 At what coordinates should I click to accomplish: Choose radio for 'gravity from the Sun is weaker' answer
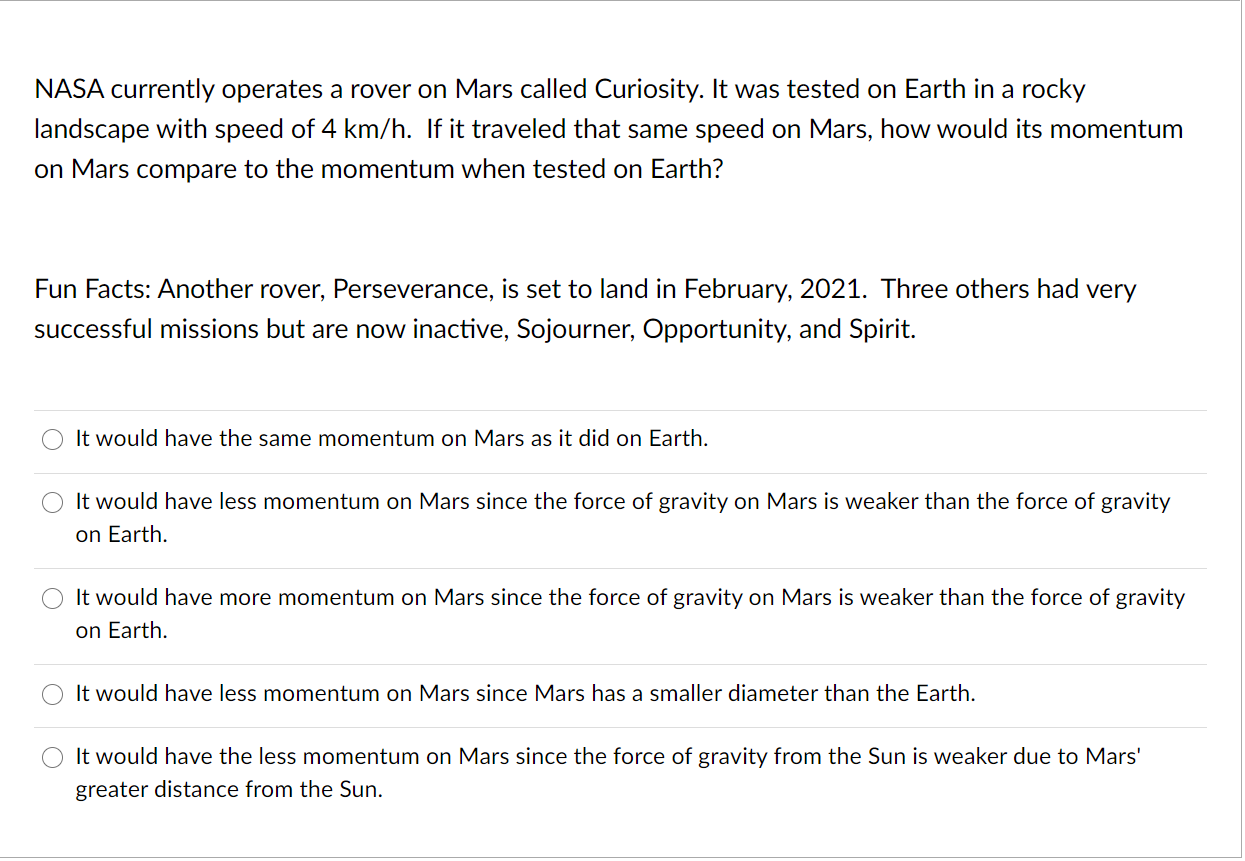[53, 757]
